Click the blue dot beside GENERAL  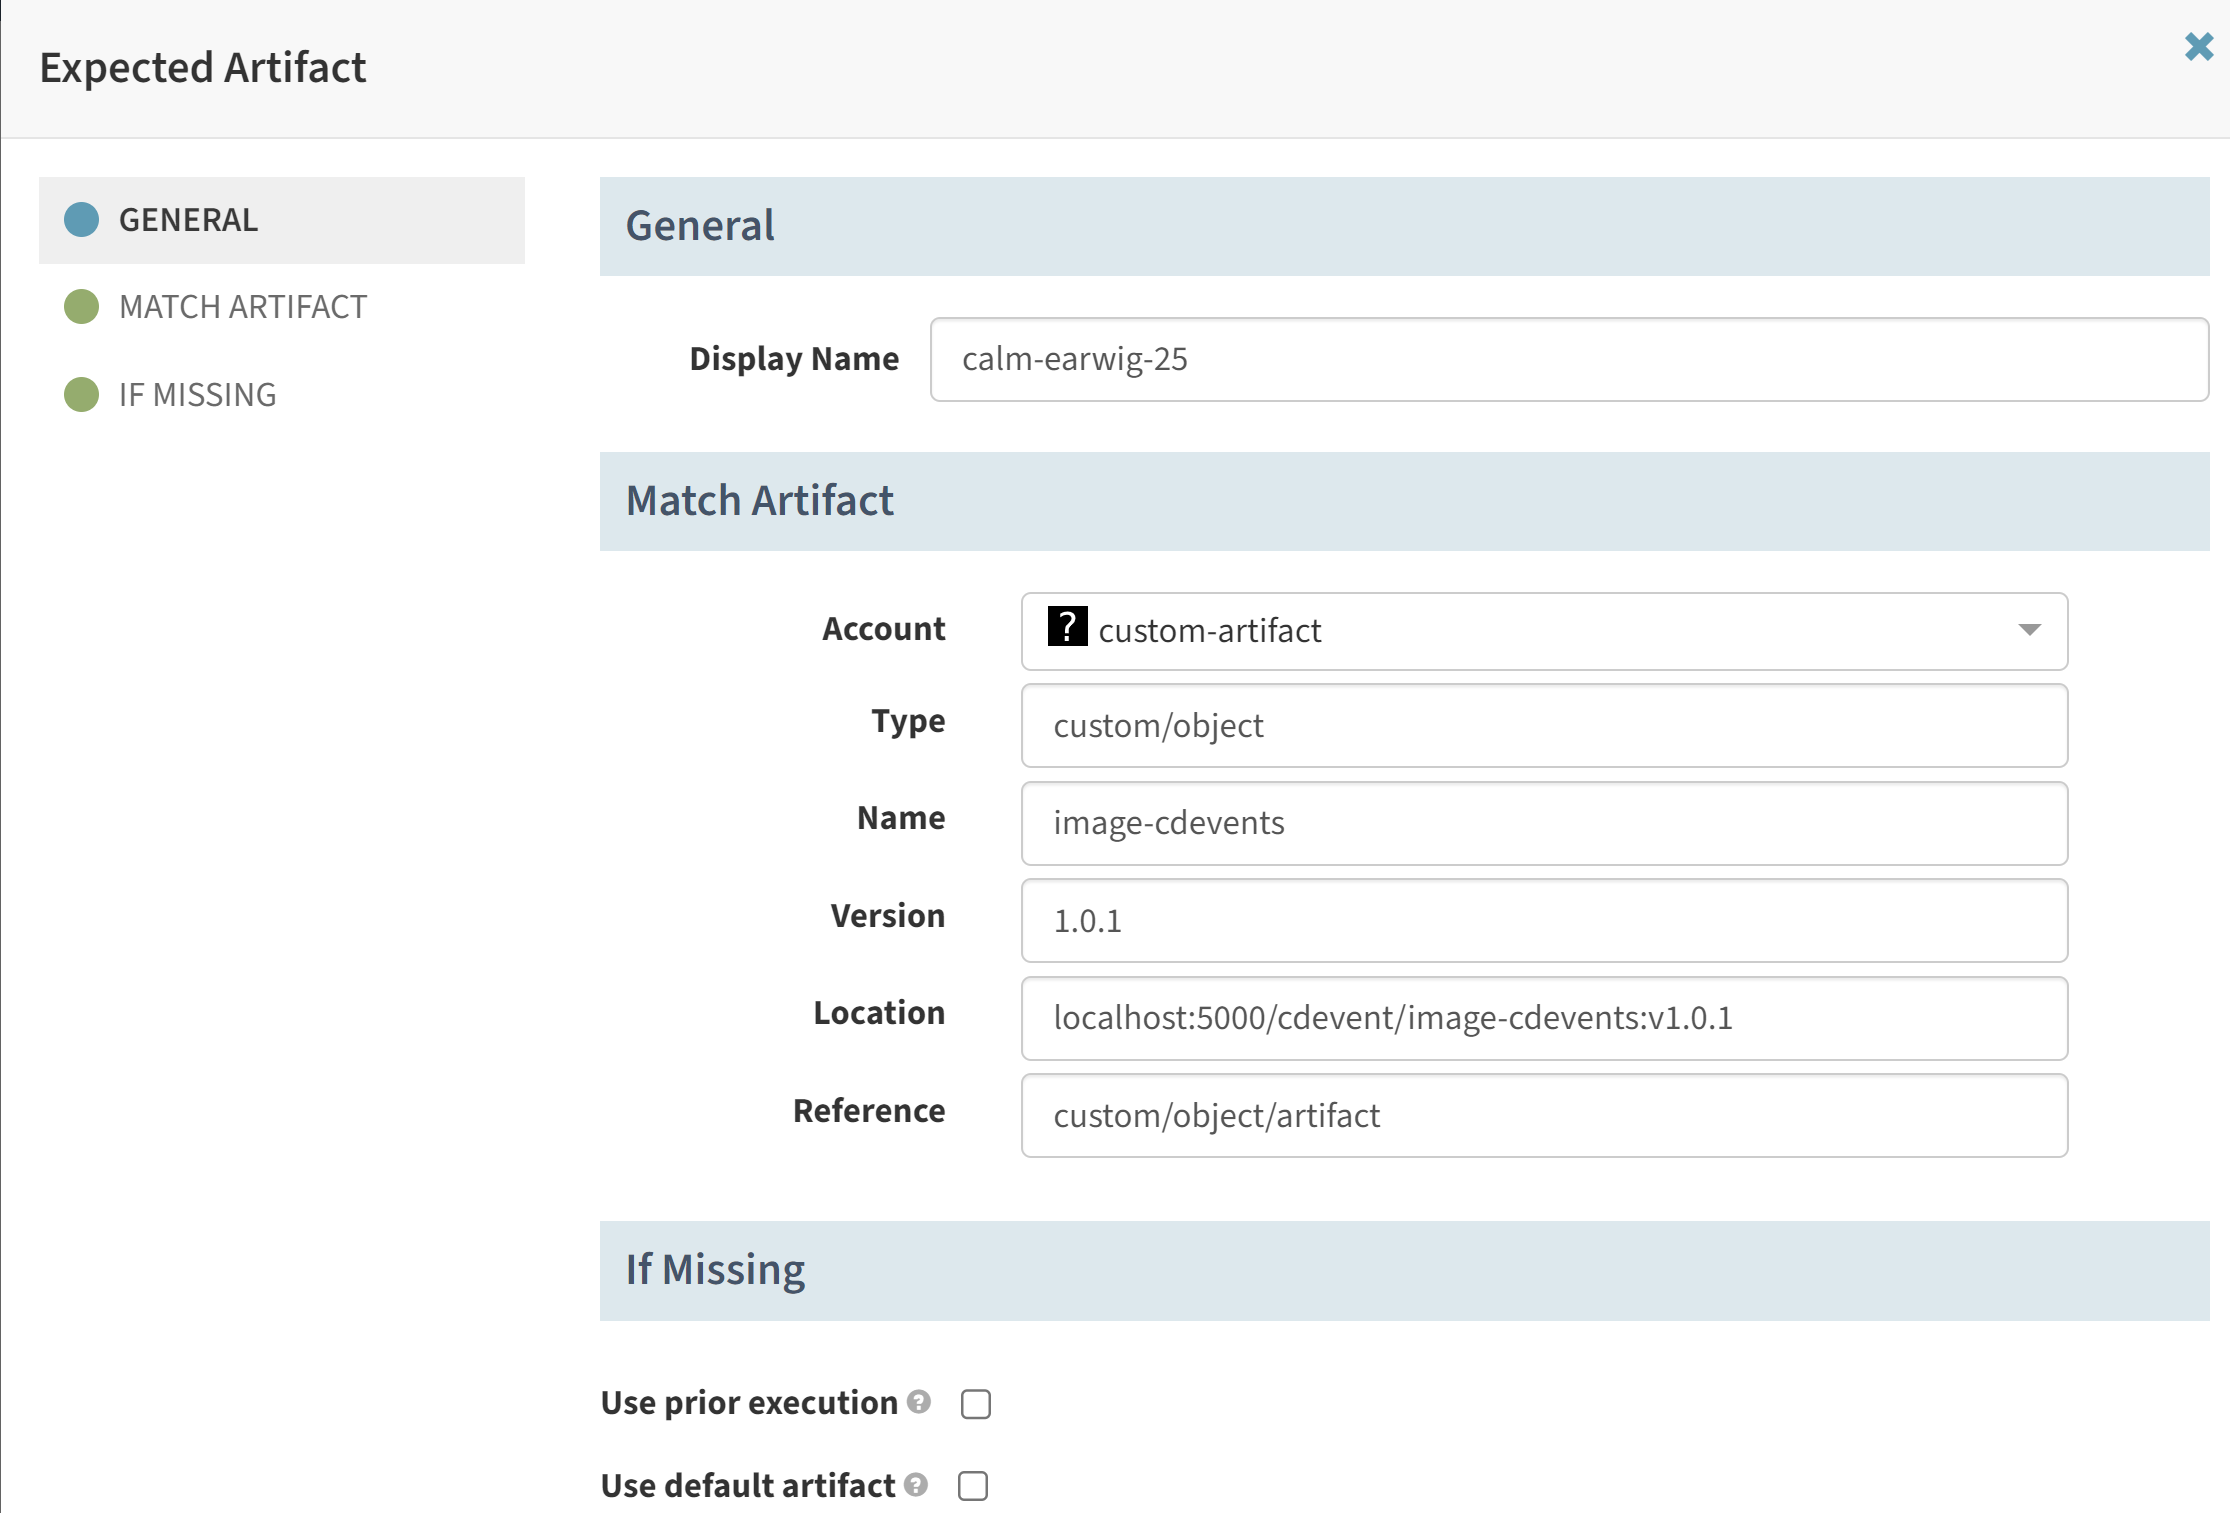click(x=81, y=220)
